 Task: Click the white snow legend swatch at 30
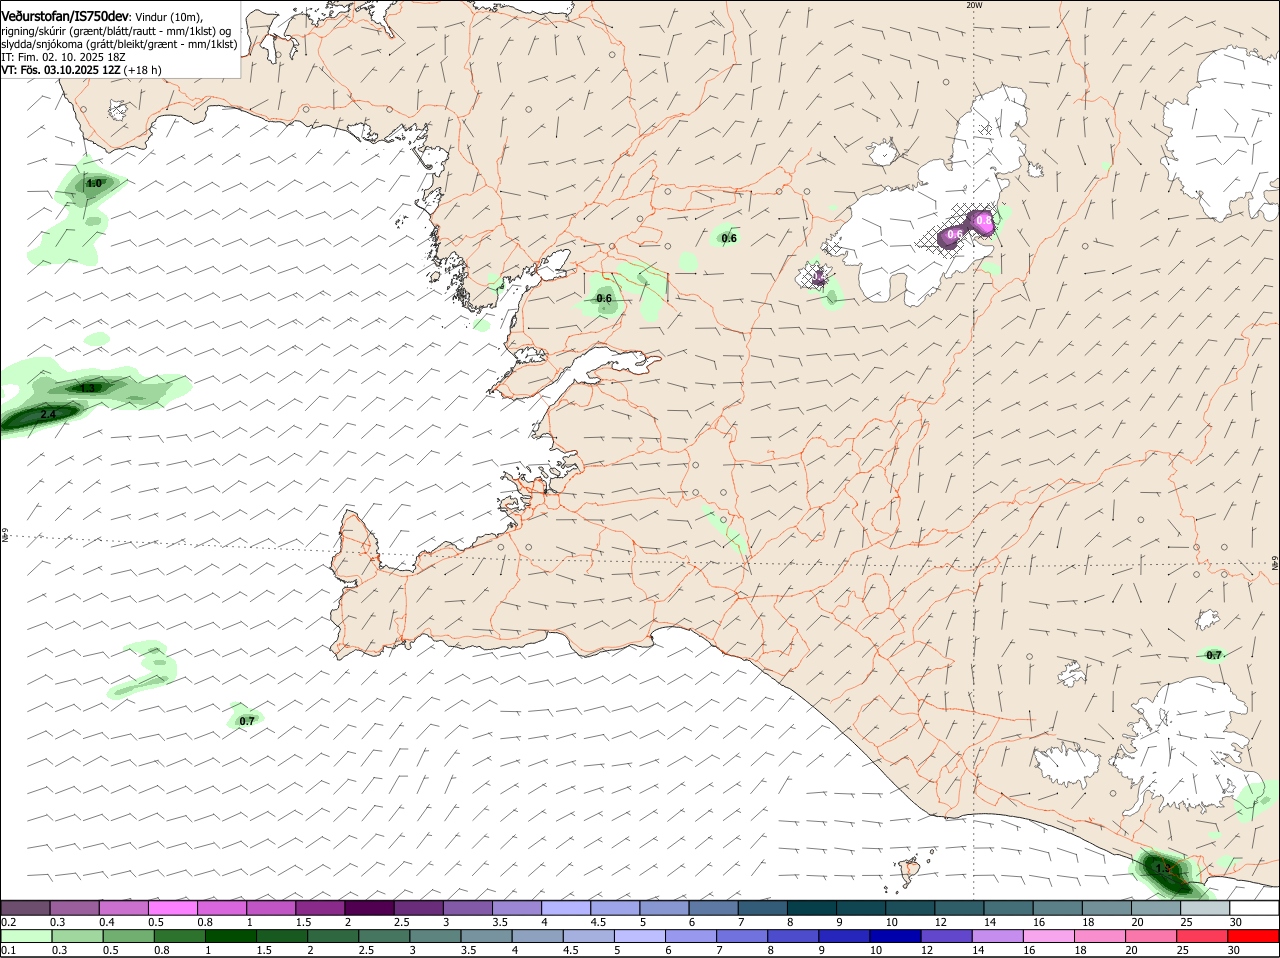[x=1254, y=908]
